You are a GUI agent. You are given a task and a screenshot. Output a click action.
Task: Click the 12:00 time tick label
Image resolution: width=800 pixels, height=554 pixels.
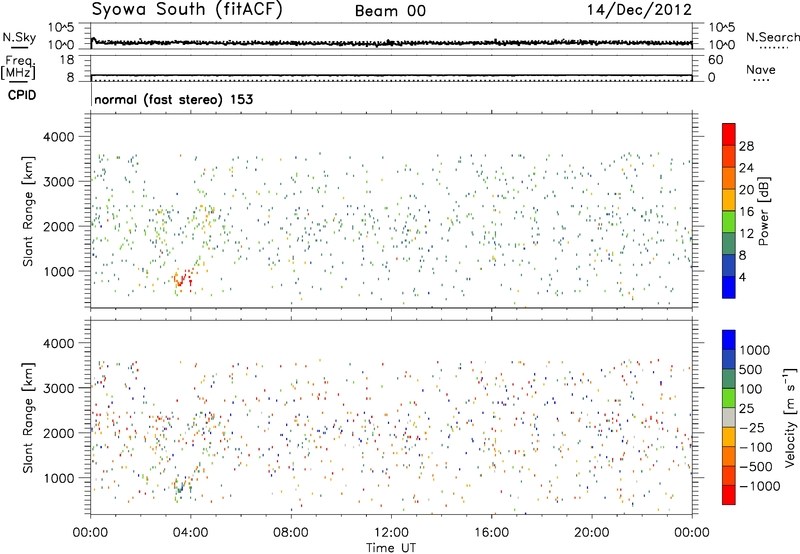(x=391, y=533)
